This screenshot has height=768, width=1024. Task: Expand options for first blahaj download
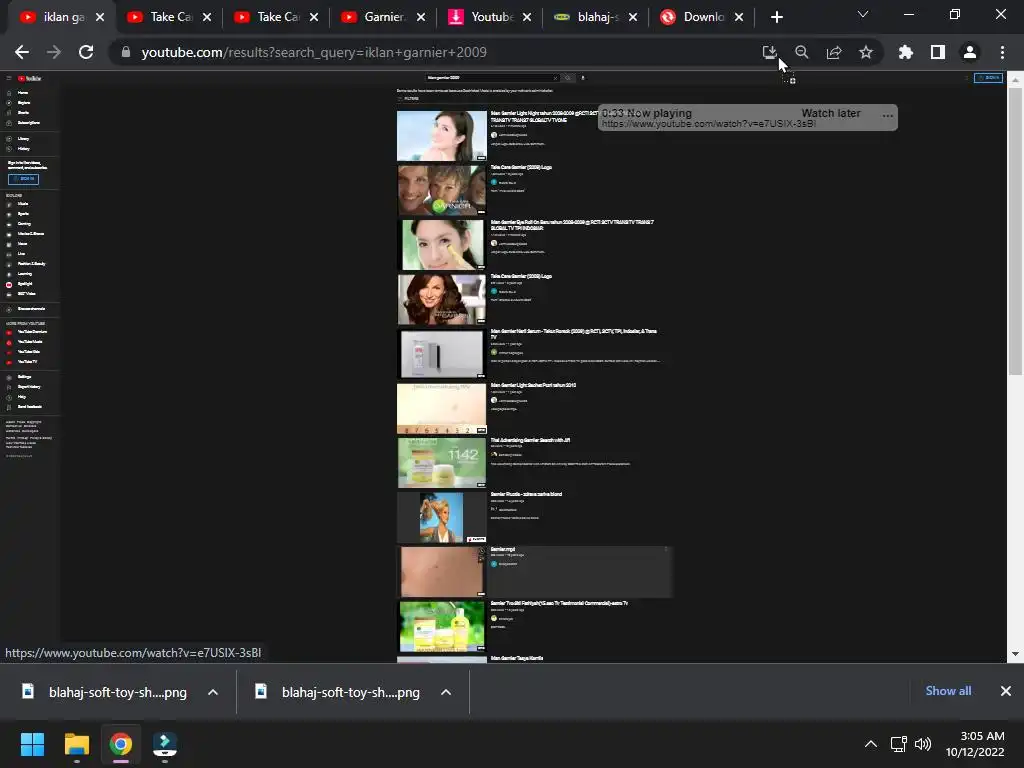213,692
